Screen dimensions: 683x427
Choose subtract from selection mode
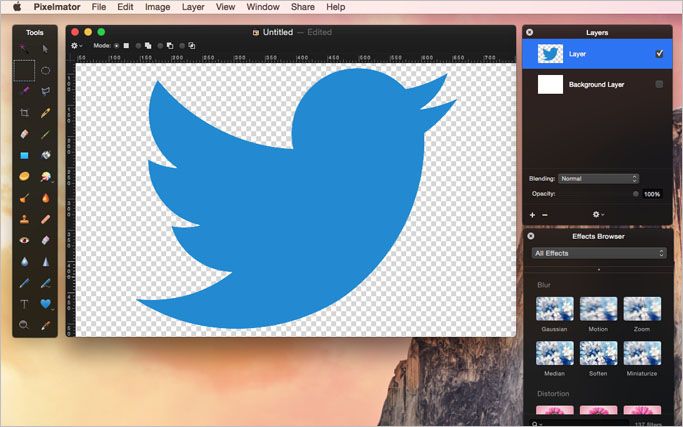[x=160, y=46]
